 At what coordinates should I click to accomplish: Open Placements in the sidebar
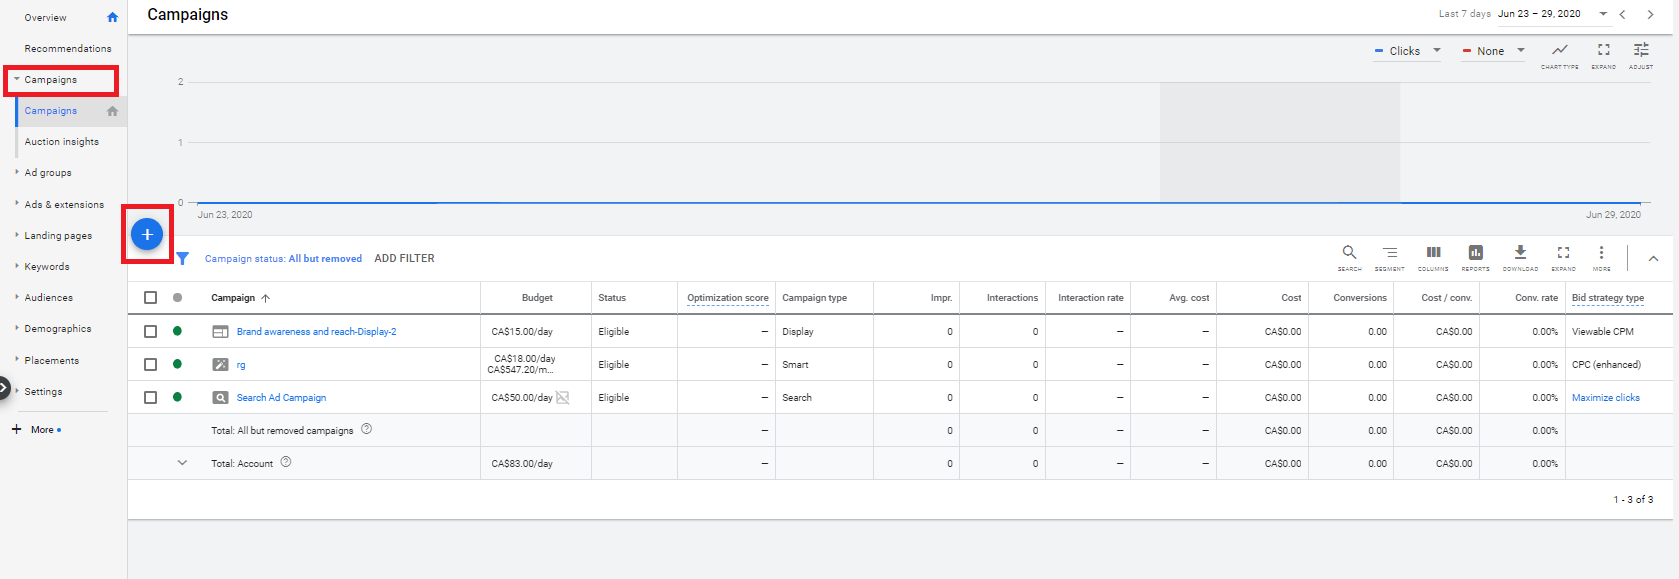52,361
